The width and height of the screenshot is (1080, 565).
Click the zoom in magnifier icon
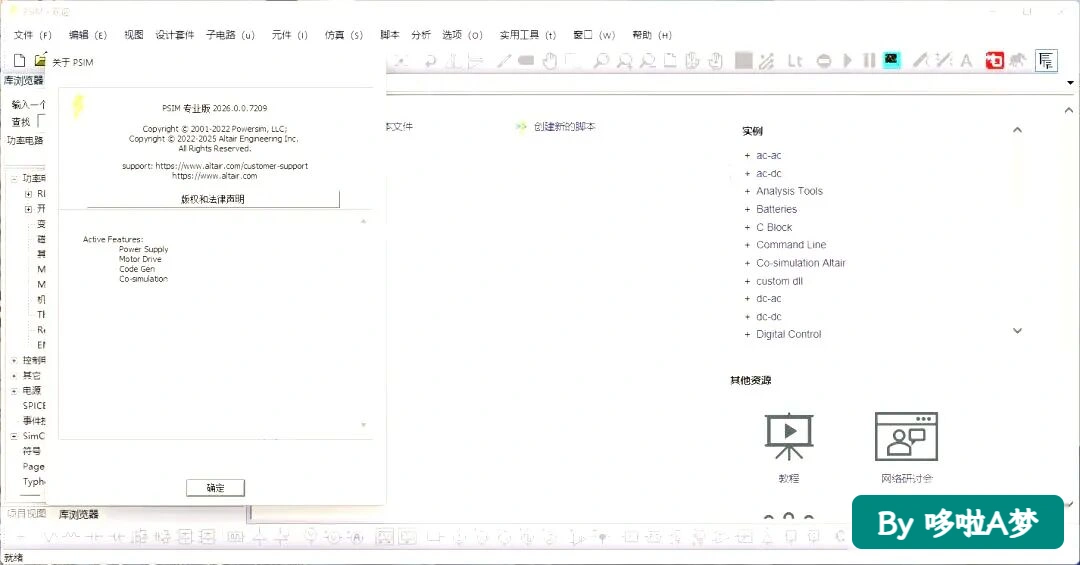624,61
